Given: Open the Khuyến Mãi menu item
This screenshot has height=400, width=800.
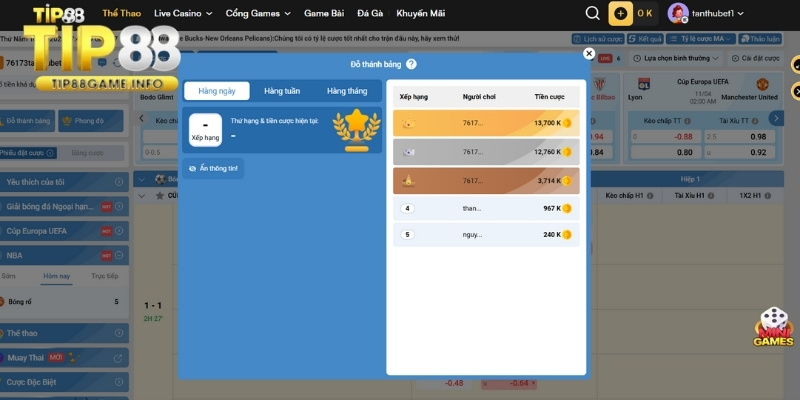Looking at the screenshot, I should click(420, 14).
